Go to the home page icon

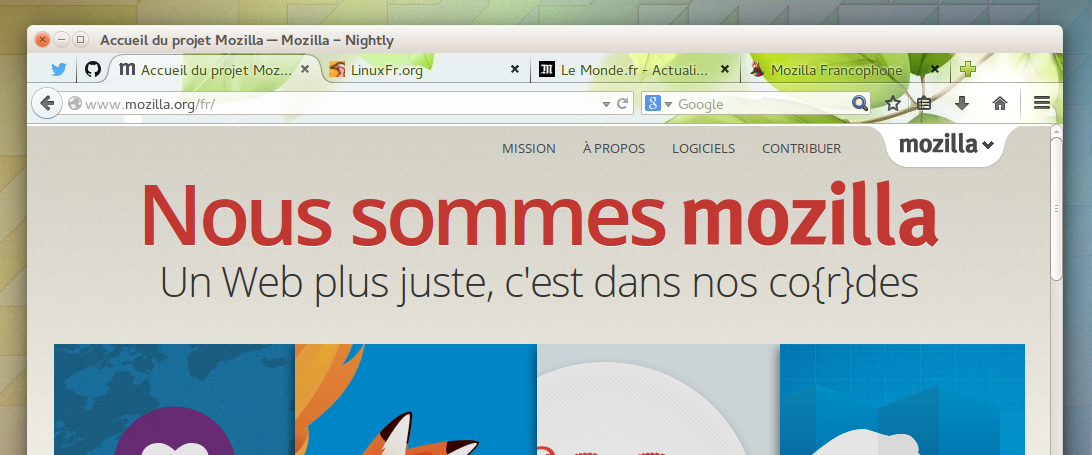pos(1000,104)
